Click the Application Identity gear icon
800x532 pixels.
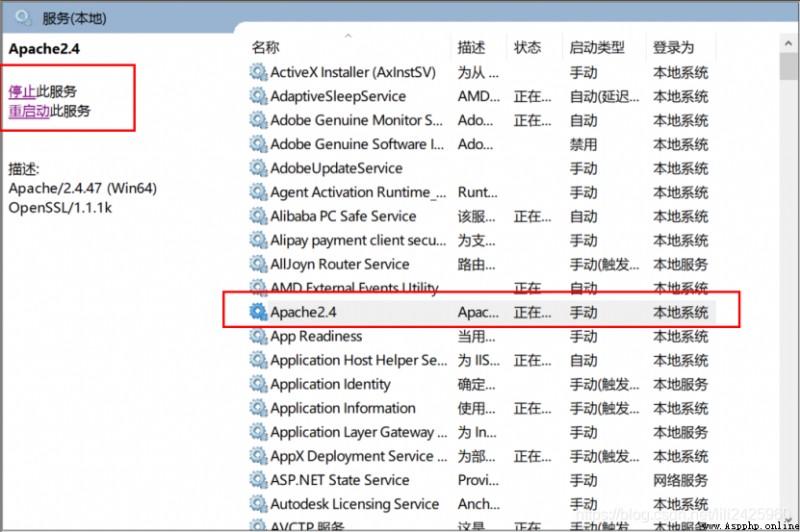(258, 384)
